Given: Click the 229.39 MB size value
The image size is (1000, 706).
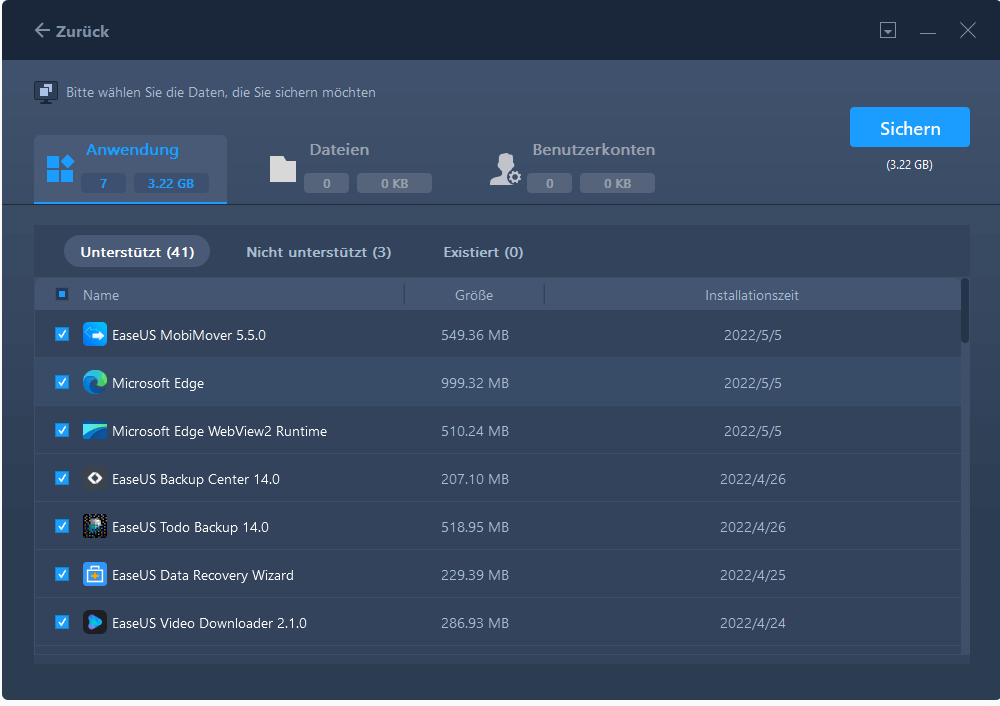Looking at the screenshot, I should click(x=475, y=575).
